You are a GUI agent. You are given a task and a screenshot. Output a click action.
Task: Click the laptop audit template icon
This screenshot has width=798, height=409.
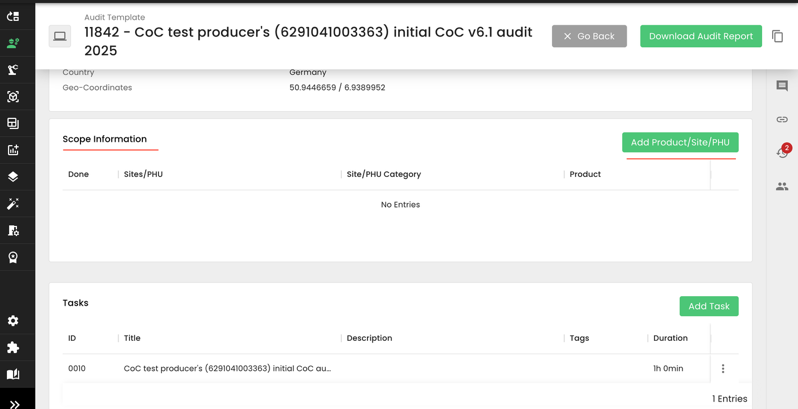pos(60,37)
